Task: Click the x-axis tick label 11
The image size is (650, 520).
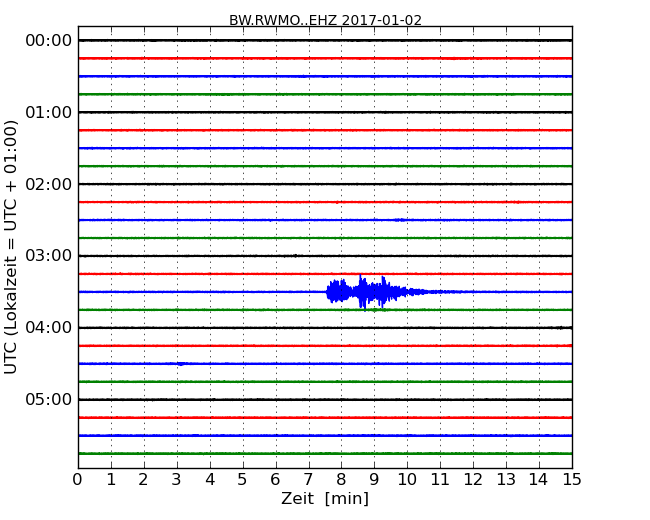Action: 440,480
